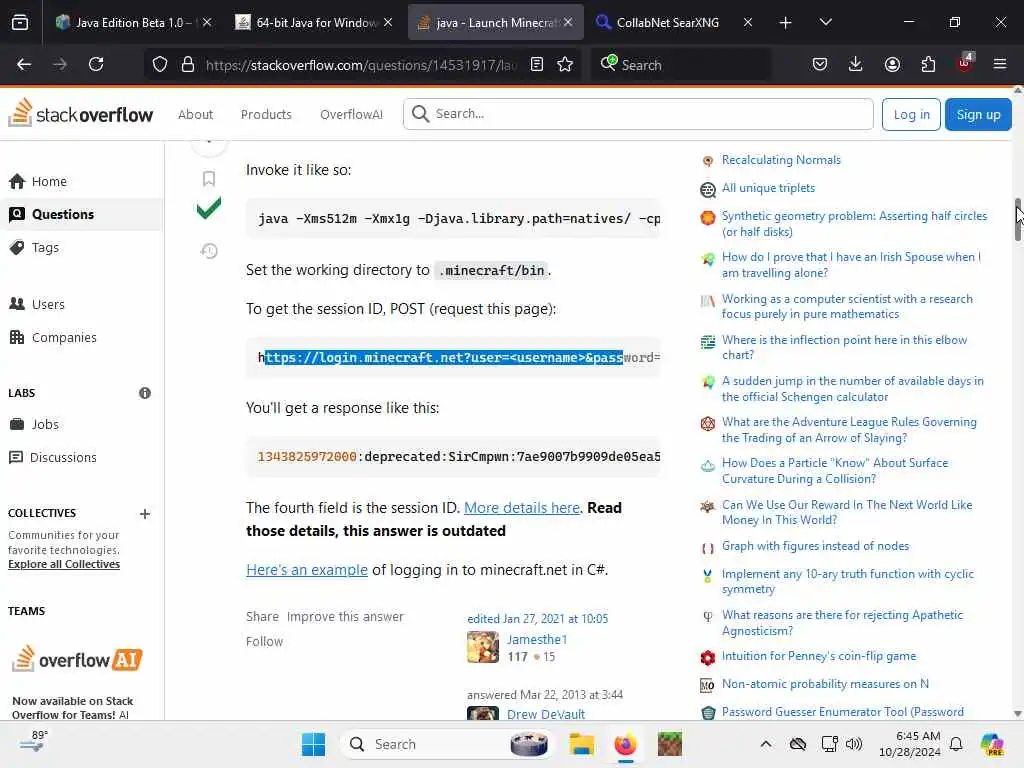1024x768 pixels.
Task: Open the edited Jan 27, 2021 revision link
Action: point(537,618)
